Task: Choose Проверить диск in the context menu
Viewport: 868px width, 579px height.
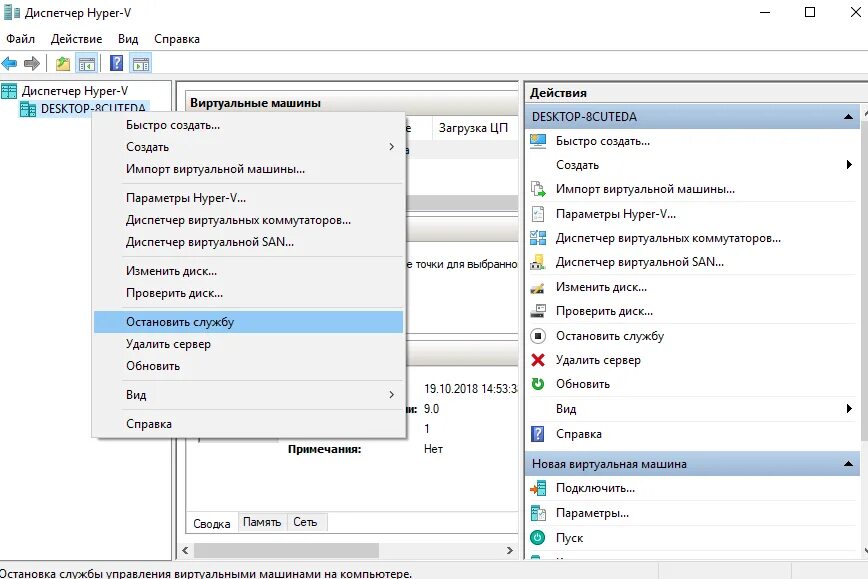Action: [x=249, y=293]
